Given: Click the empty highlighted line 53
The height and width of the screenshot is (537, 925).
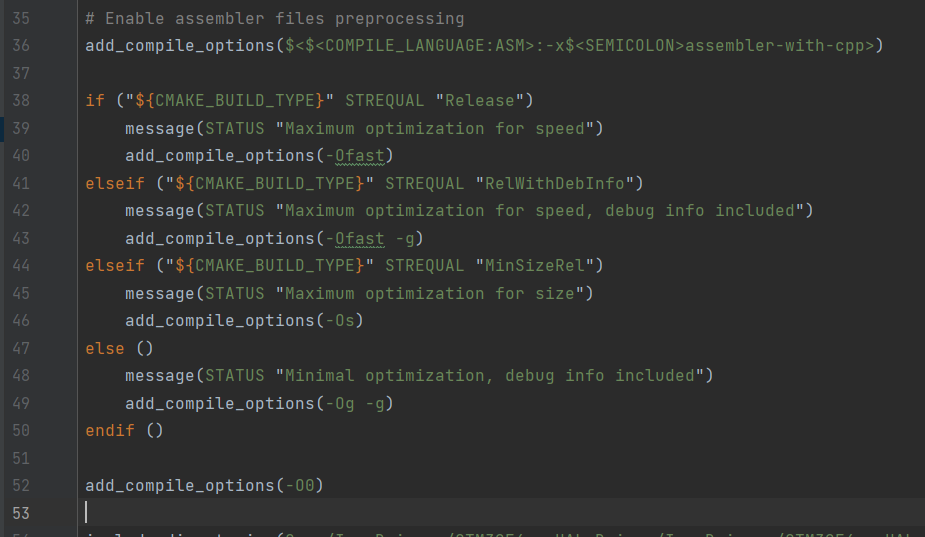Looking at the screenshot, I should [x=400, y=512].
